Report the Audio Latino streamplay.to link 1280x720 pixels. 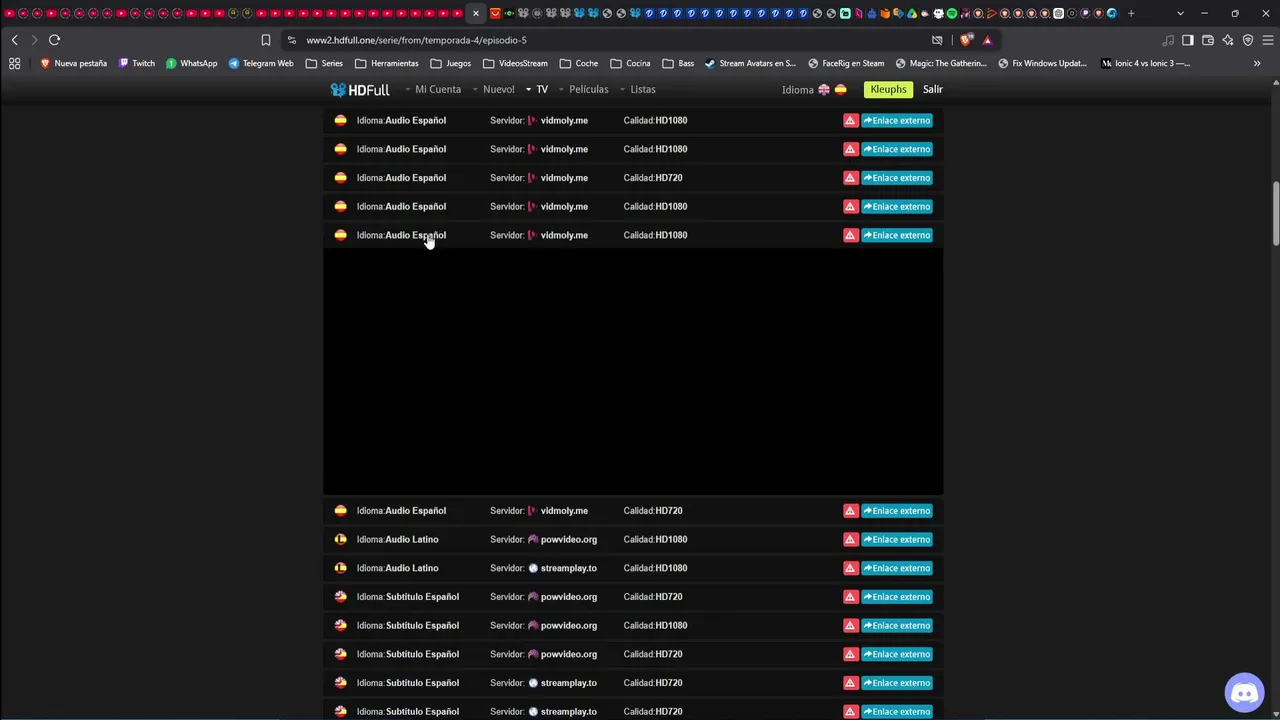point(850,568)
